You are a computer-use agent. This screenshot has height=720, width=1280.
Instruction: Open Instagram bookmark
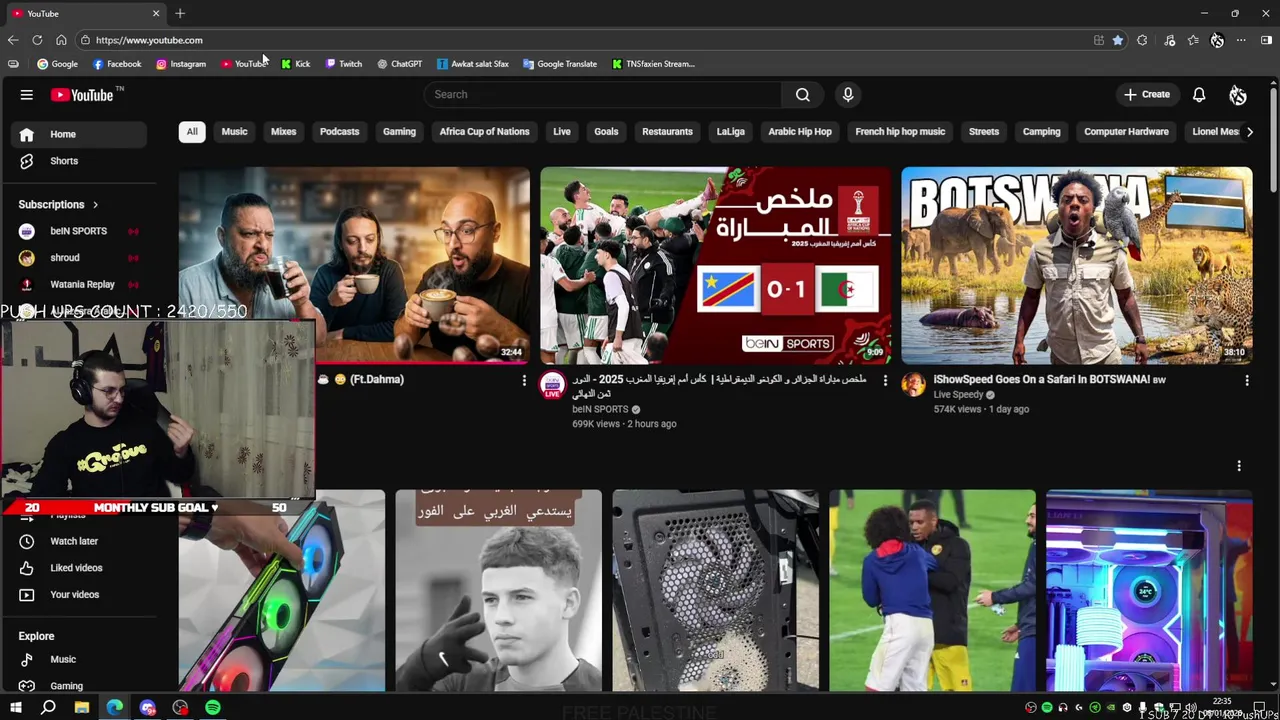(181, 64)
